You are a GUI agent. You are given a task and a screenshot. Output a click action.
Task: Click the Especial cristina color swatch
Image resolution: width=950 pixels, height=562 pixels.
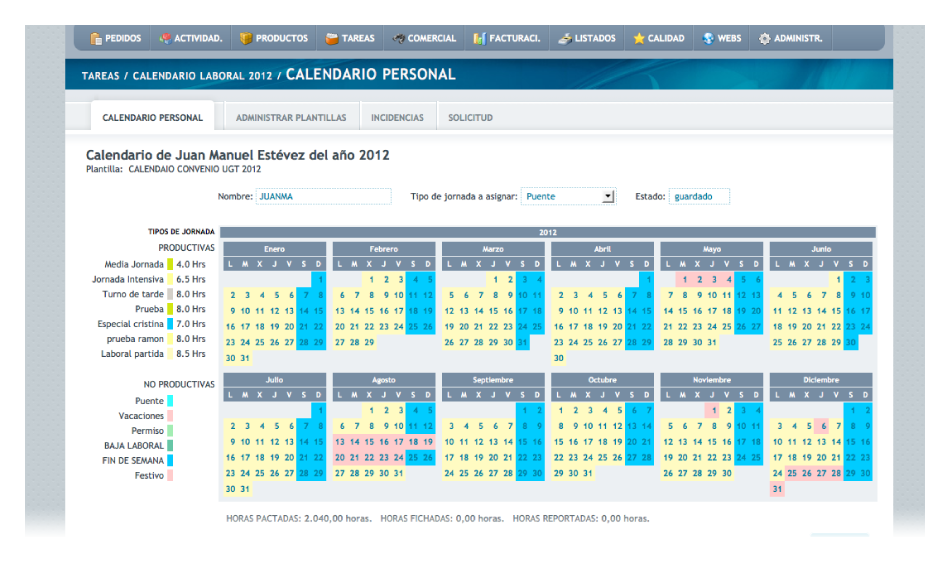click(170, 324)
